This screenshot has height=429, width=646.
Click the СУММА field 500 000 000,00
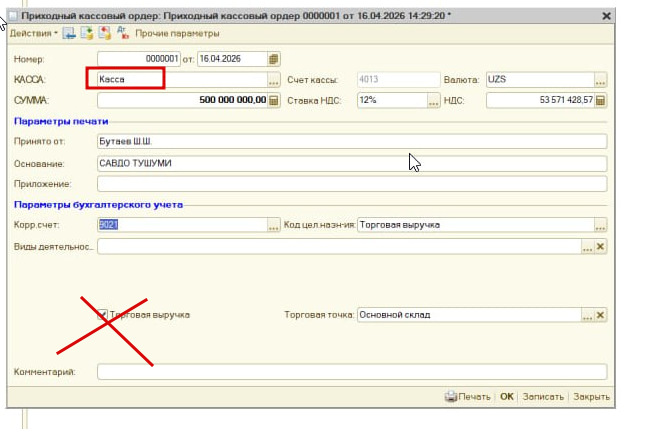pos(183,100)
